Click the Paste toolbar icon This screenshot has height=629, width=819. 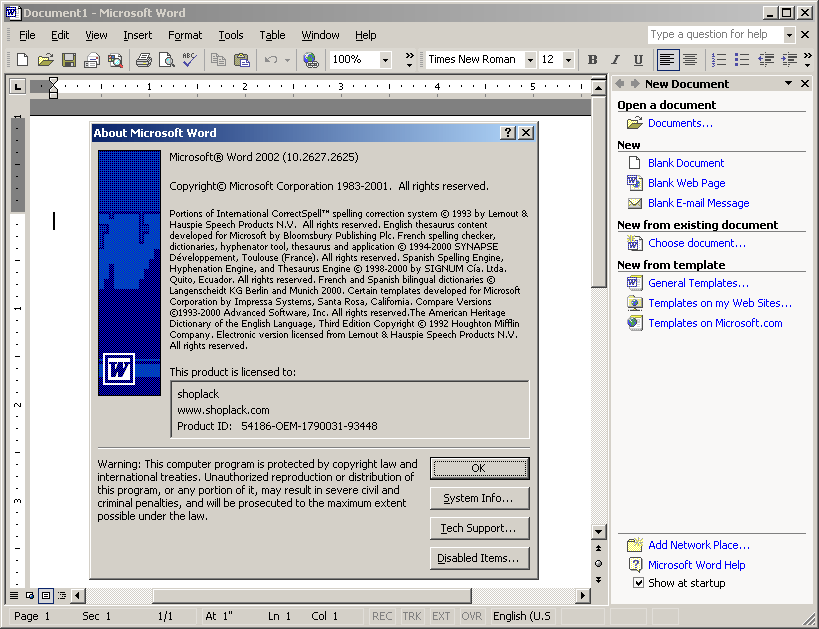[241, 60]
